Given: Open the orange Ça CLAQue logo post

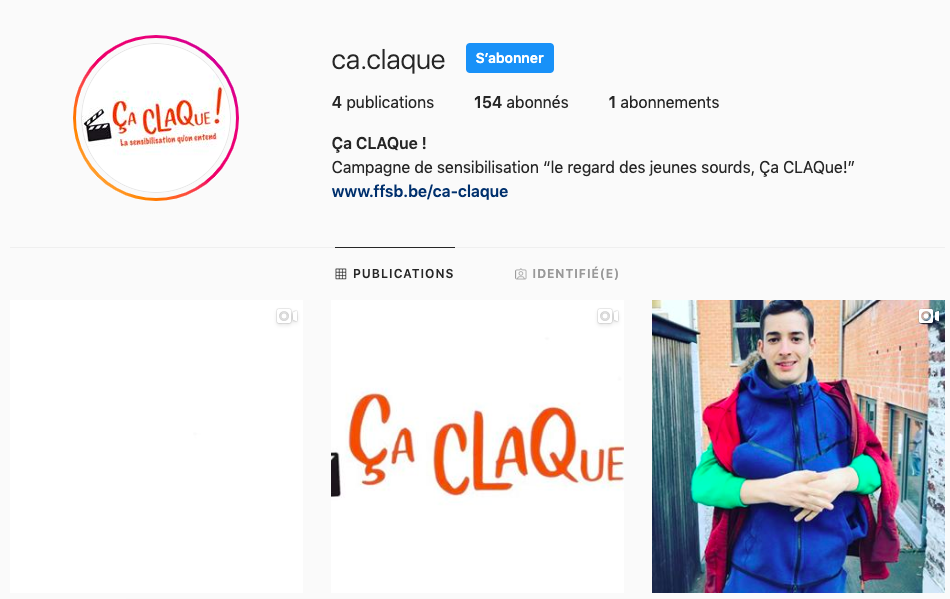Looking at the screenshot, I should pyautogui.click(x=477, y=446).
